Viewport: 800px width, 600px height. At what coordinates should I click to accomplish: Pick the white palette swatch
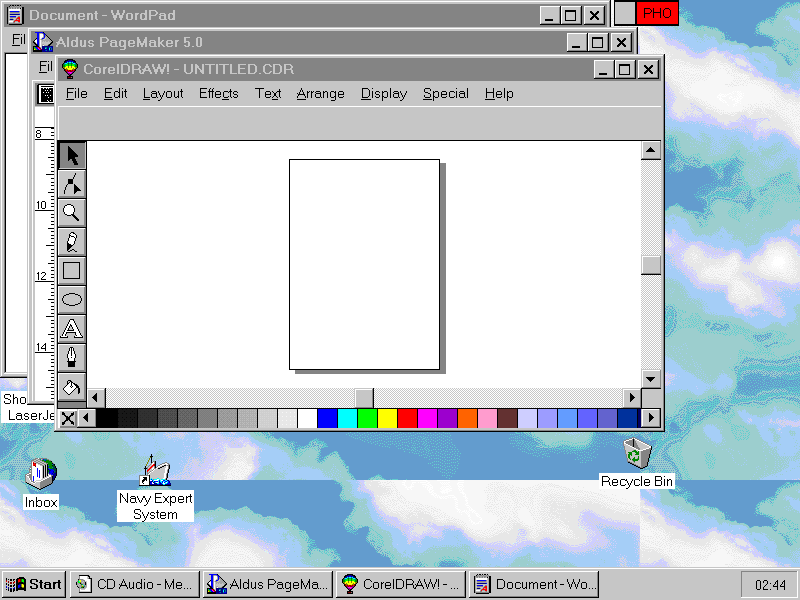(307, 419)
